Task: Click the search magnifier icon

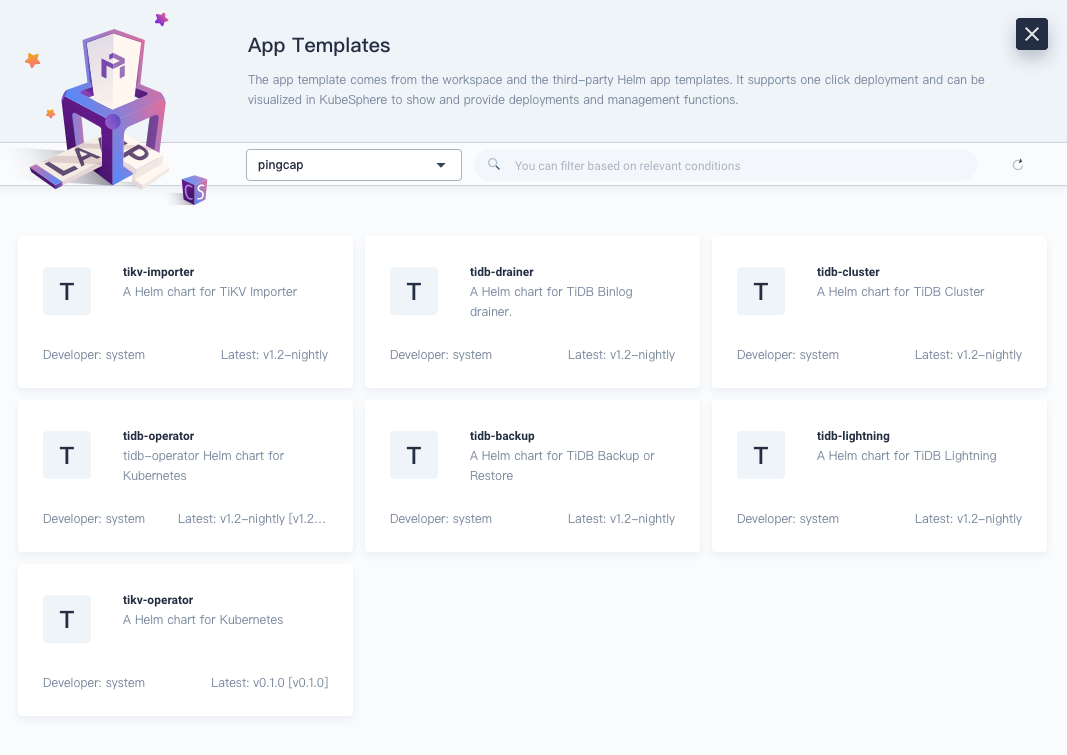Action: tap(494, 164)
